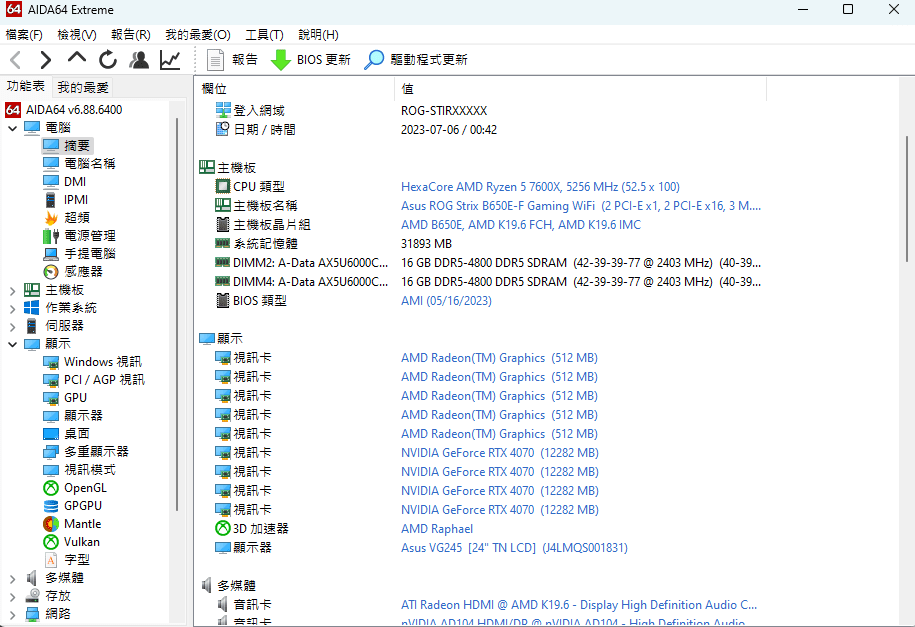Expand the 網路 tree node
The width and height of the screenshot is (915, 627).
tap(12, 613)
